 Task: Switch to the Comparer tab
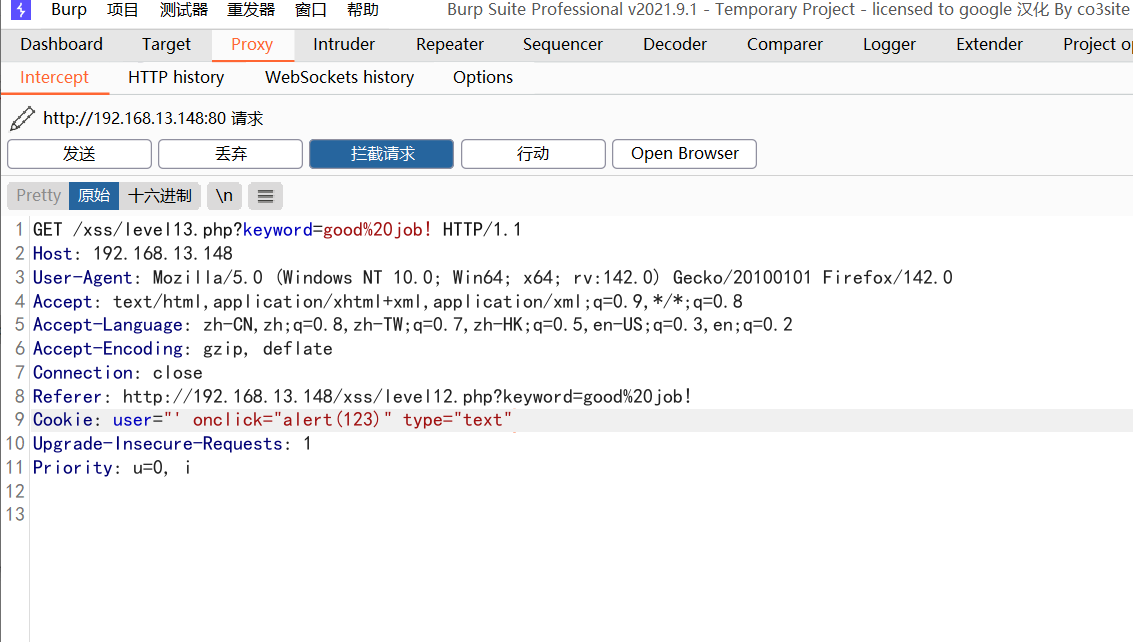pyautogui.click(x=785, y=45)
